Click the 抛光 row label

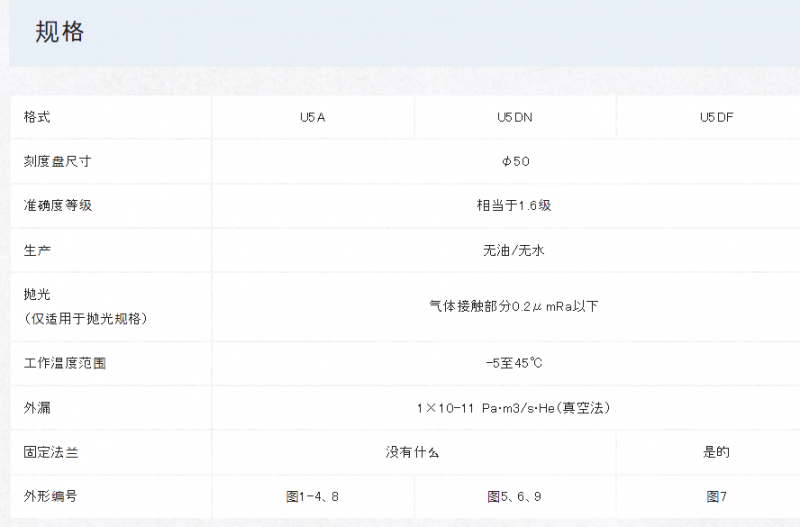tap(37, 294)
